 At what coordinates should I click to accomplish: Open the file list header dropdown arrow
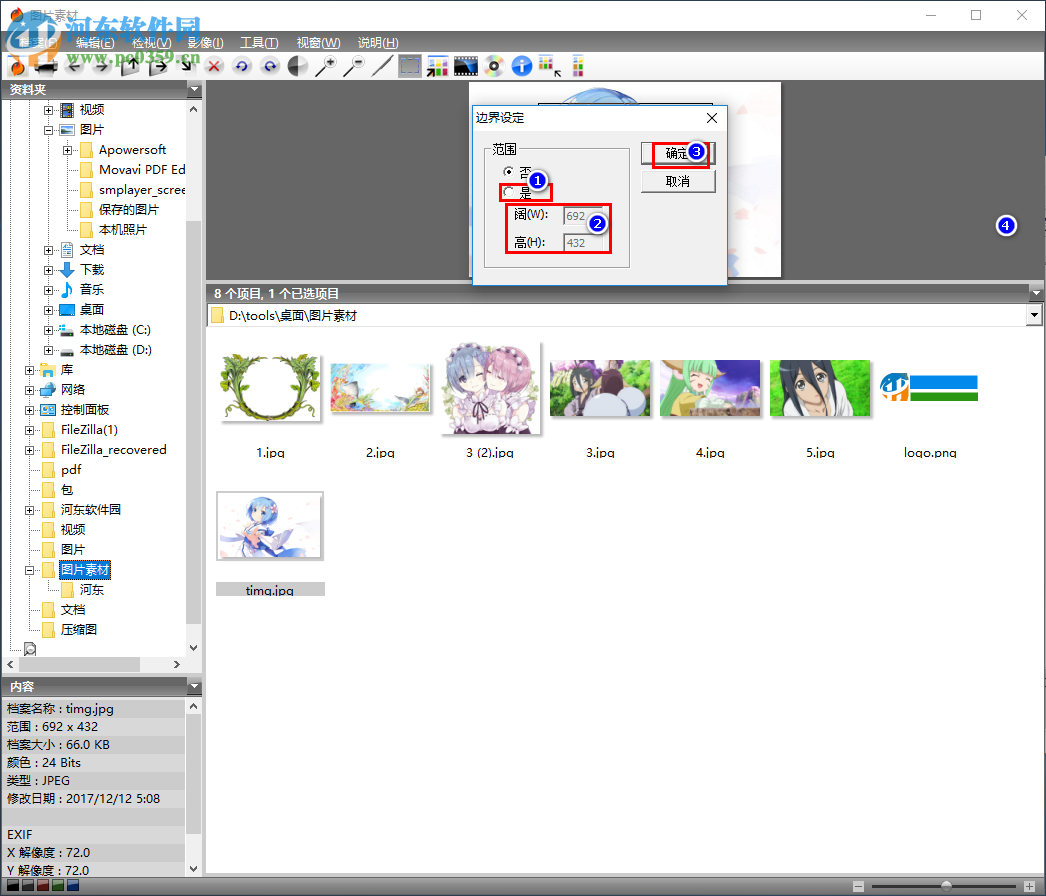click(1035, 293)
